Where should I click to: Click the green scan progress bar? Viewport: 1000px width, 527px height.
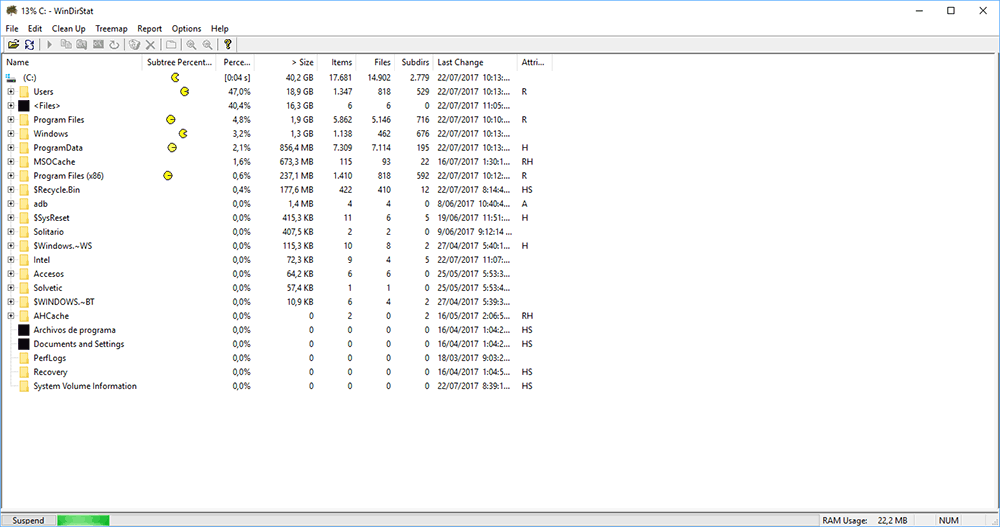pos(83,521)
